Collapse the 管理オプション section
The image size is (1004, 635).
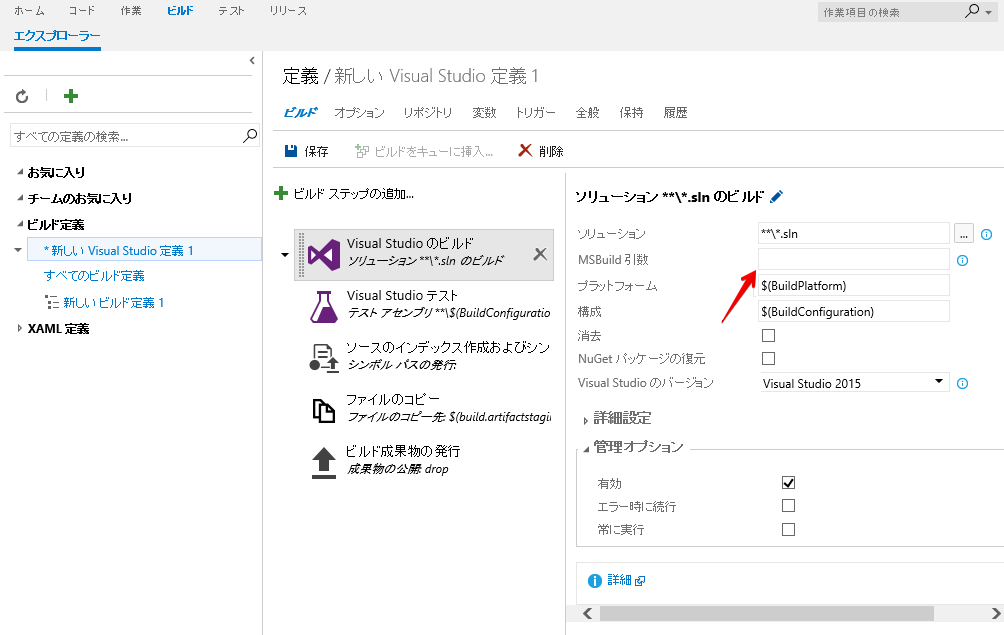[585, 449]
